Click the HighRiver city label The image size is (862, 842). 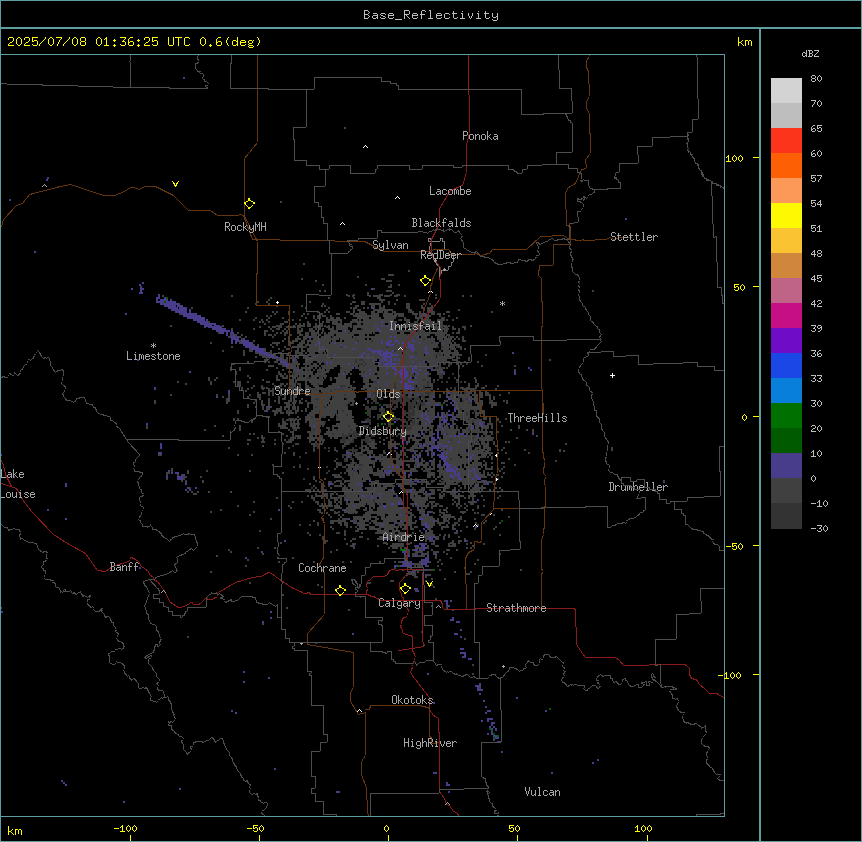430,743
